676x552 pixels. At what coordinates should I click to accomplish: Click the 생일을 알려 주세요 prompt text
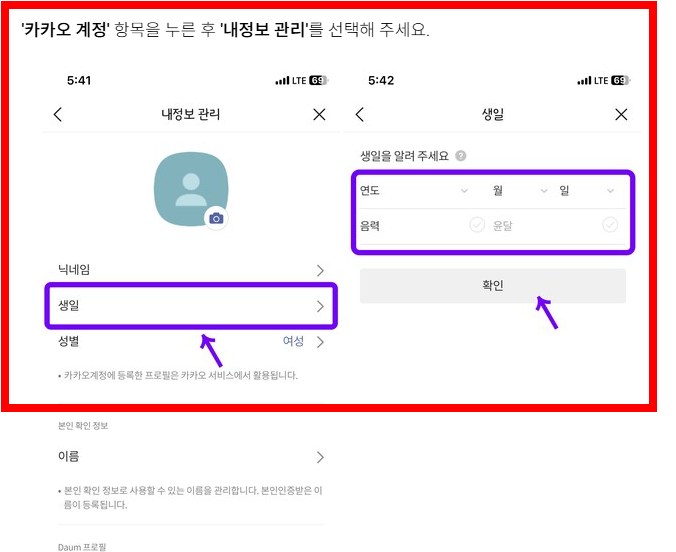[x=404, y=156]
